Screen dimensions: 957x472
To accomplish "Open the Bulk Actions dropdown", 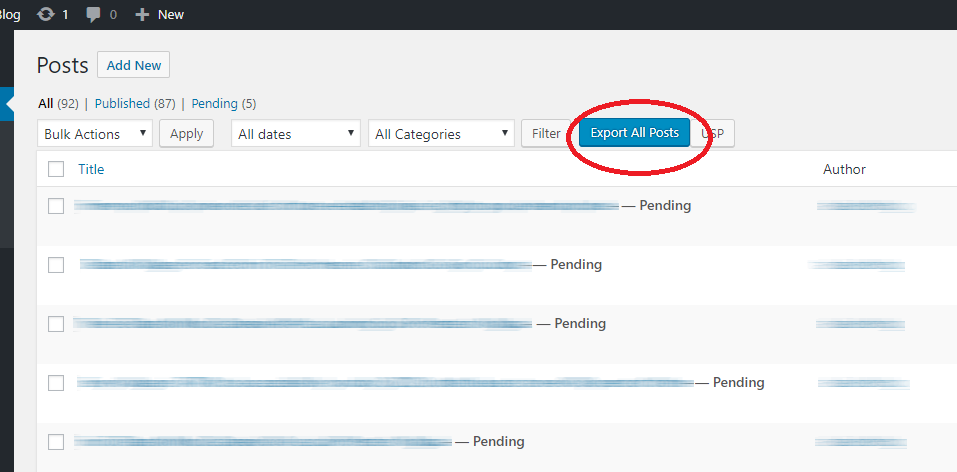I will click(95, 134).
